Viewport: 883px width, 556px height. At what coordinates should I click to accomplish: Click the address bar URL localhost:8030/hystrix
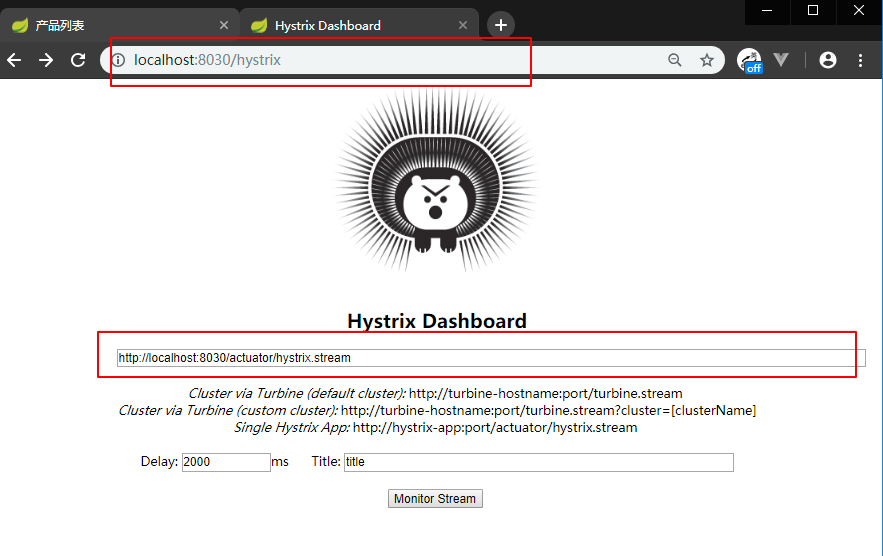tap(207, 60)
